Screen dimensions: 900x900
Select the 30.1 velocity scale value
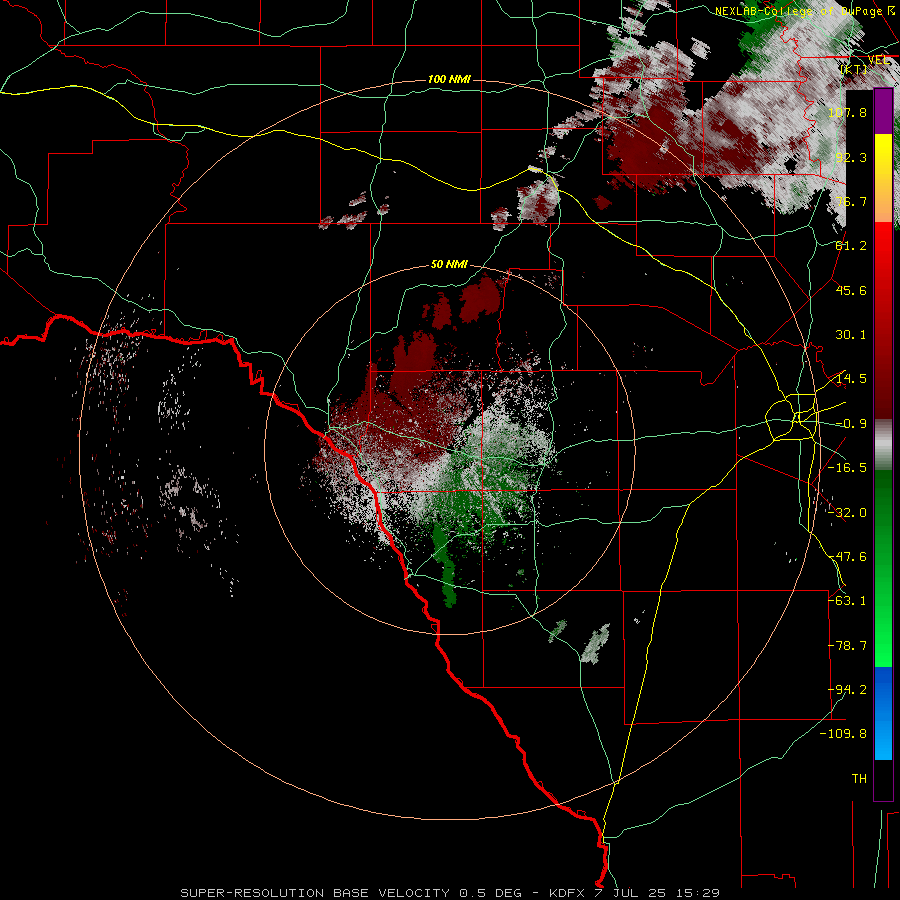pyautogui.click(x=851, y=335)
